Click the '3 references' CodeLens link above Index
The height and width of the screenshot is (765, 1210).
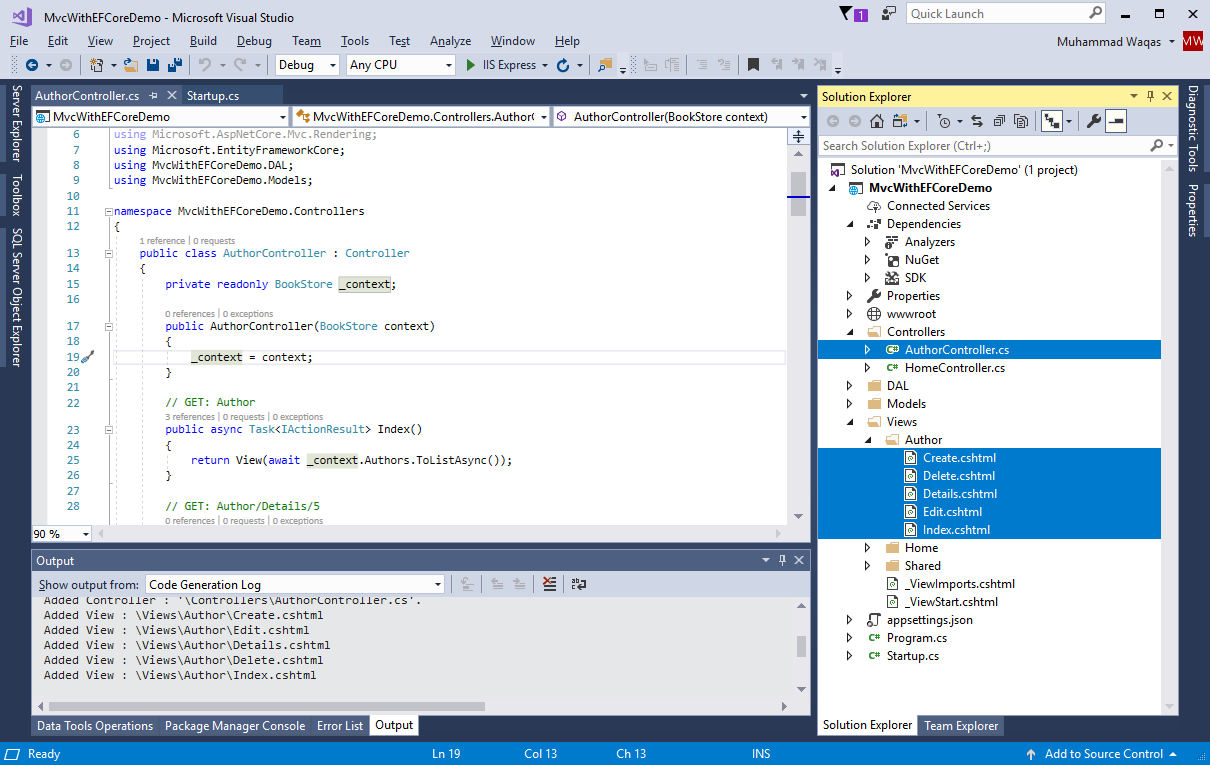pos(190,417)
